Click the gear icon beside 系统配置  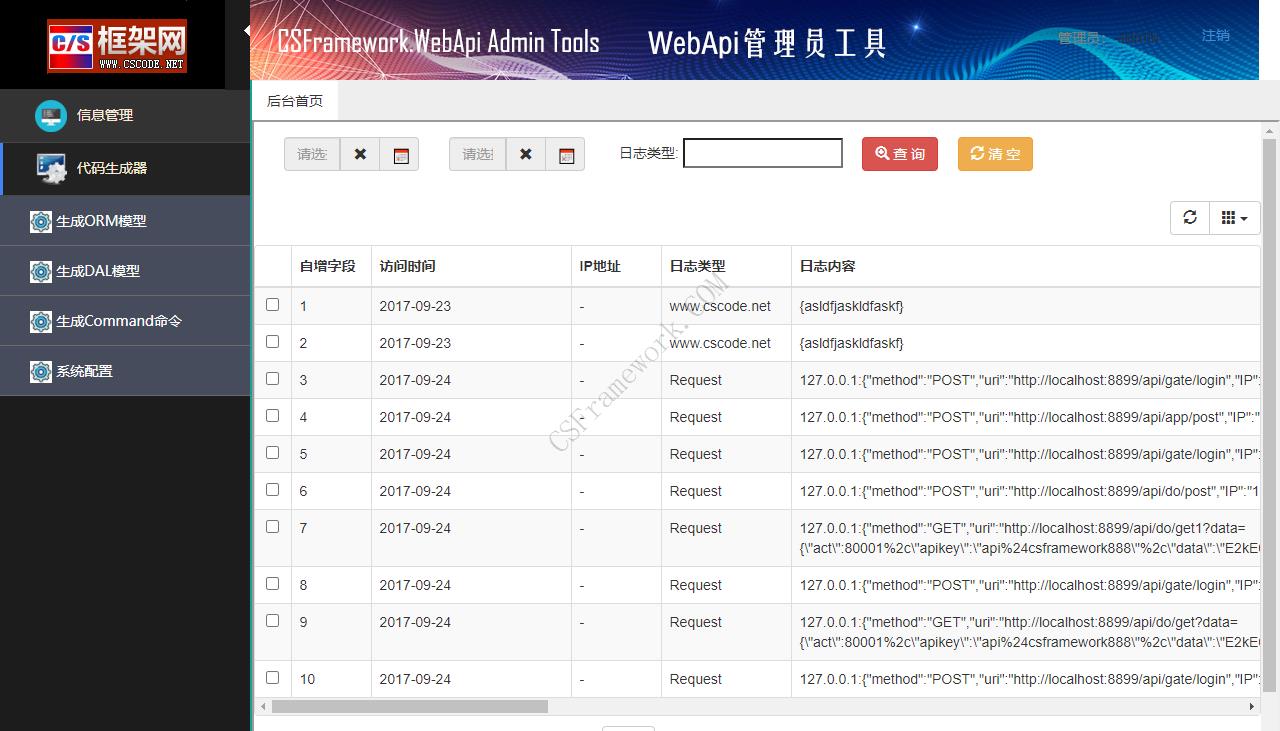(41, 371)
